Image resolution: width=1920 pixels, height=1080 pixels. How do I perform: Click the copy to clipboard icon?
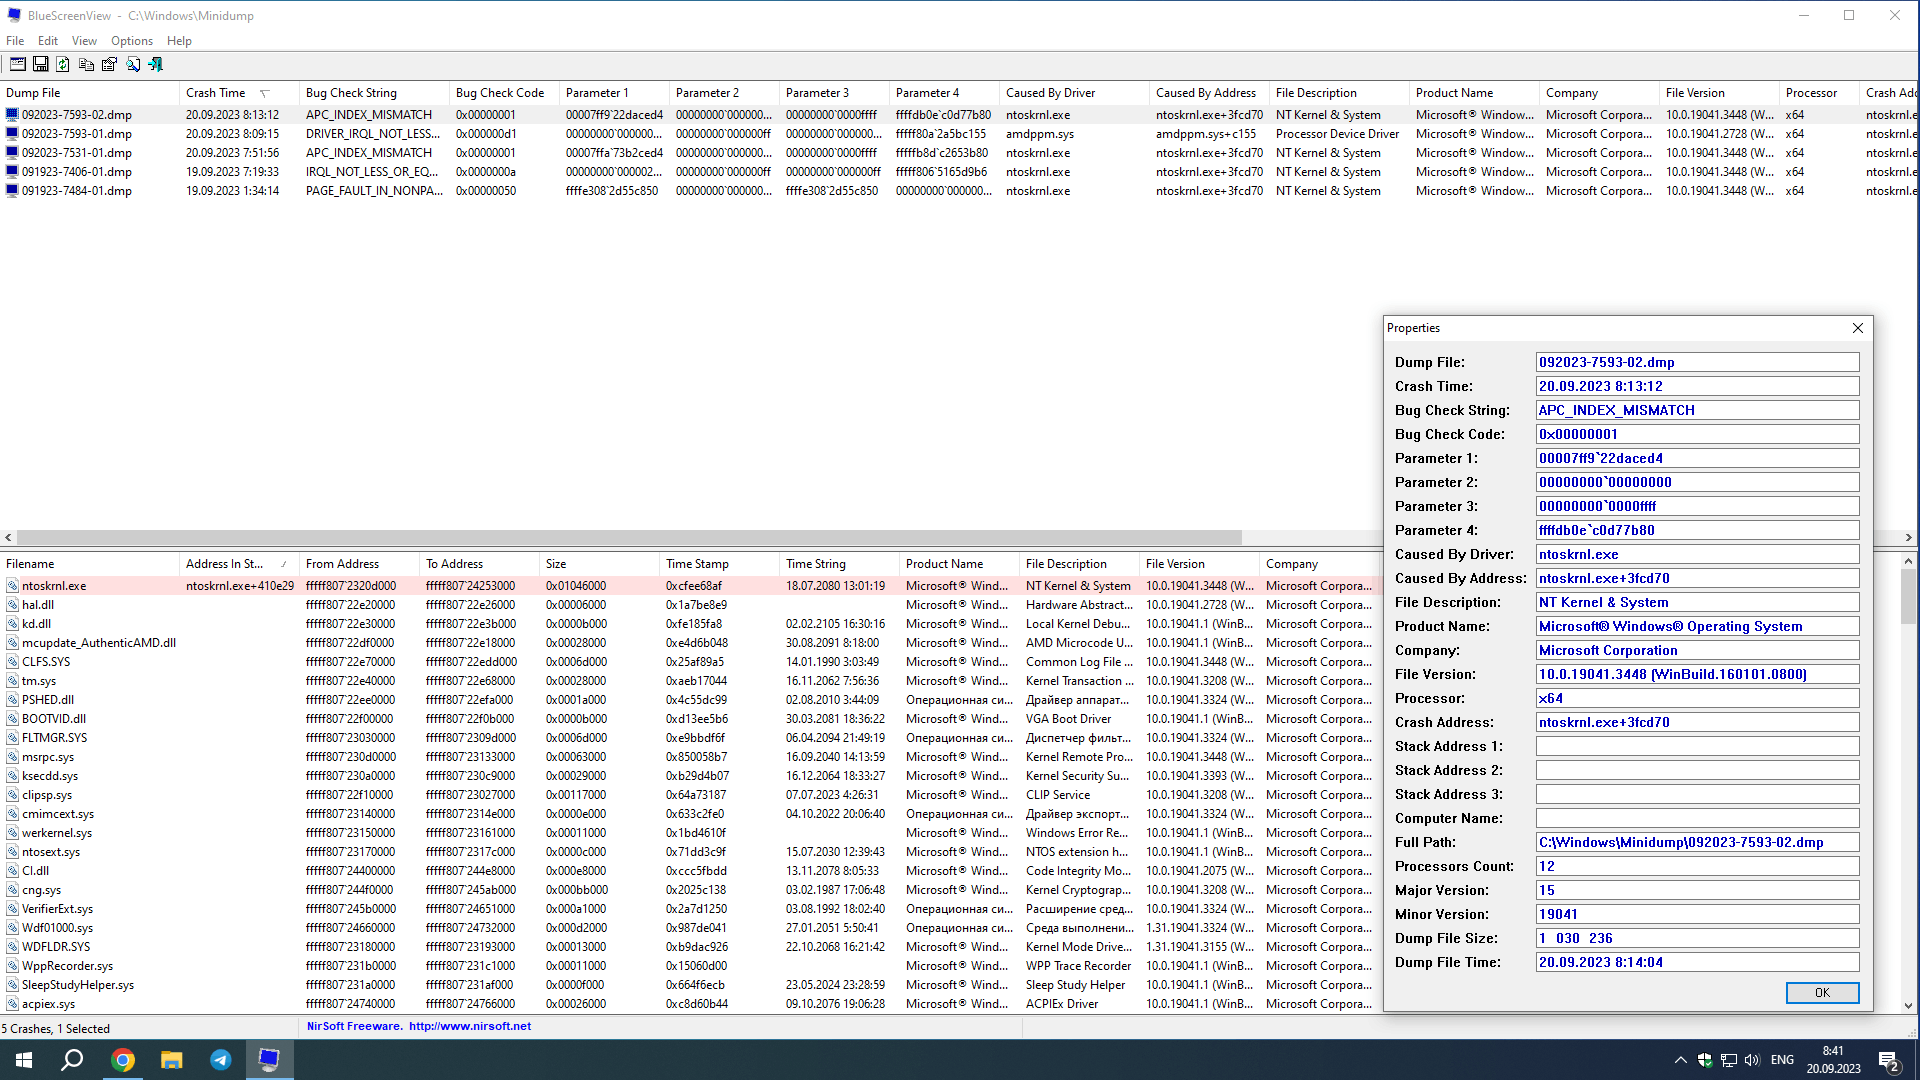(x=86, y=63)
